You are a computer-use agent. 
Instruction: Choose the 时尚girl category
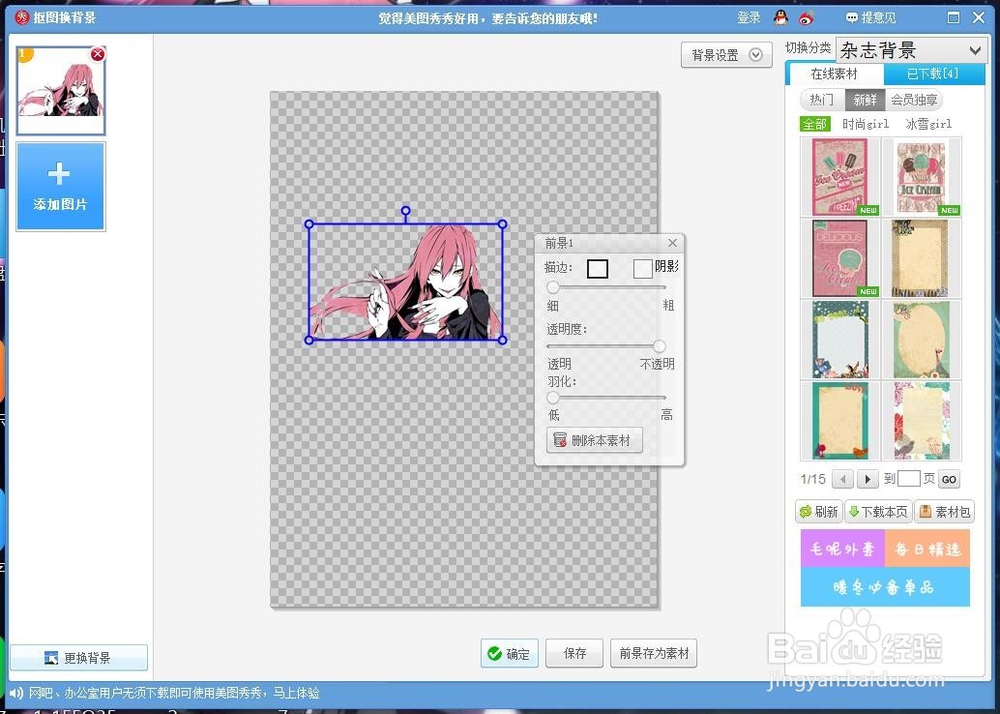point(865,124)
